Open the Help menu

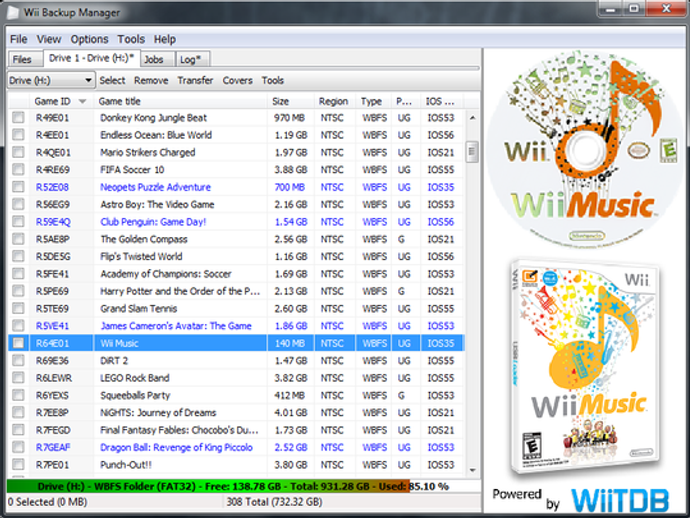coord(165,39)
